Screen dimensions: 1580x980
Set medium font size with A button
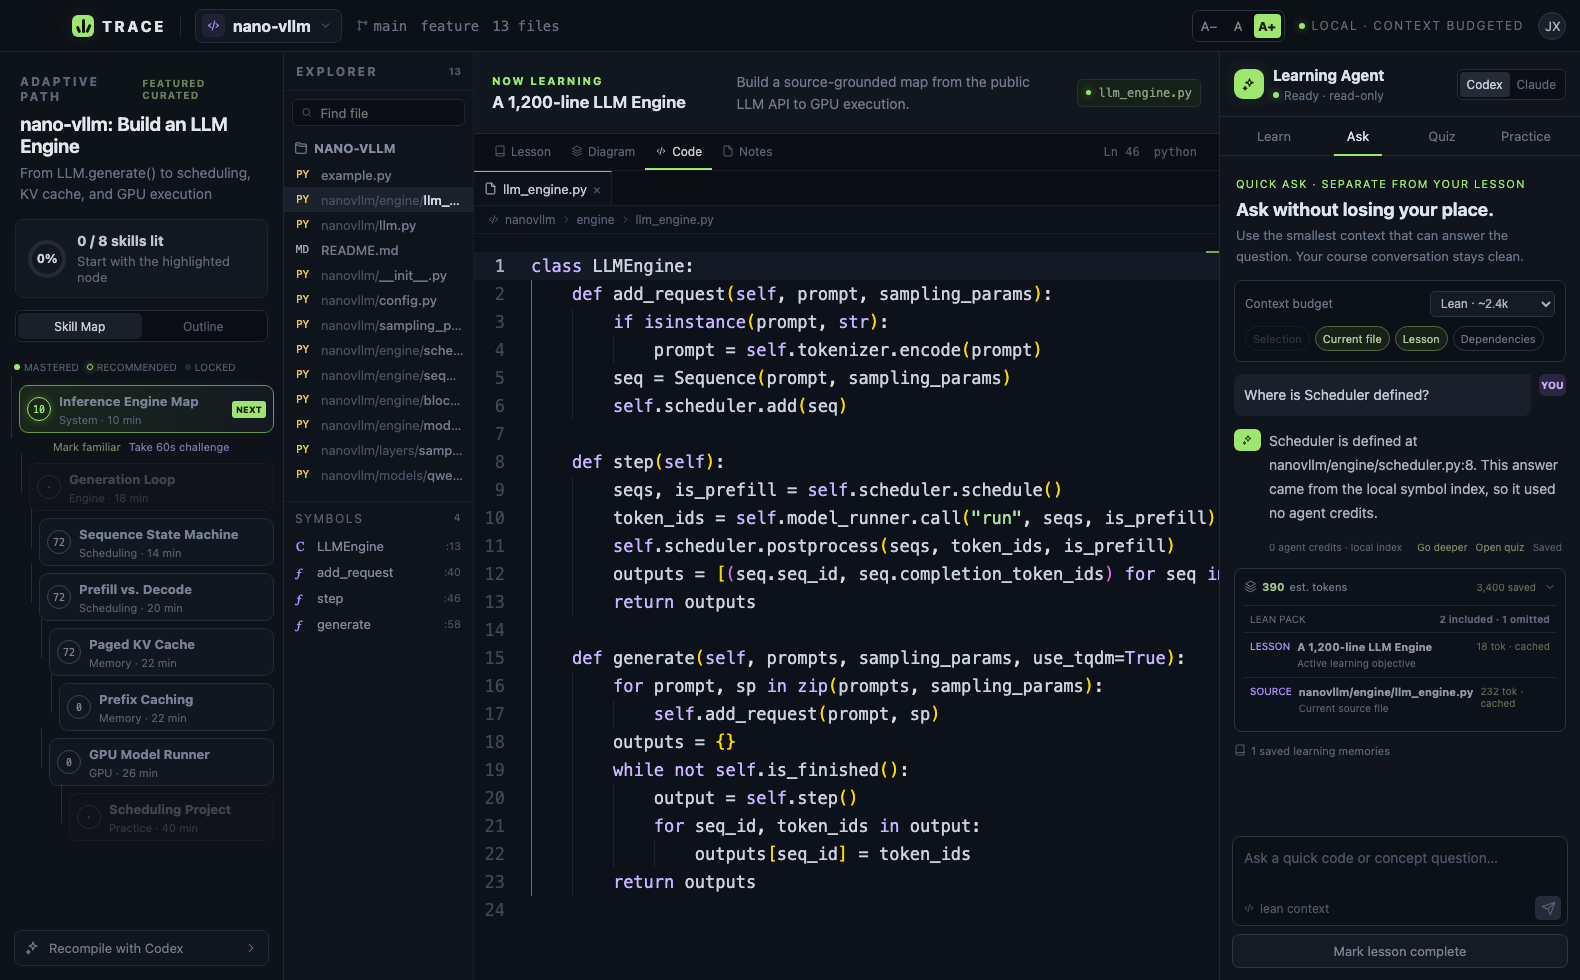(1238, 26)
